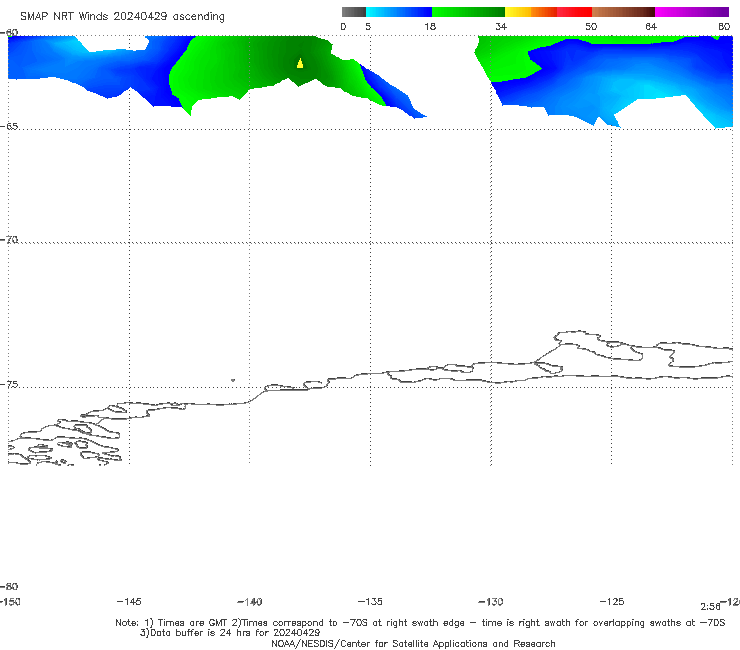The width and height of the screenshot is (740, 650).
Task: Click the latitude label -80
Action: [x=9, y=586]
